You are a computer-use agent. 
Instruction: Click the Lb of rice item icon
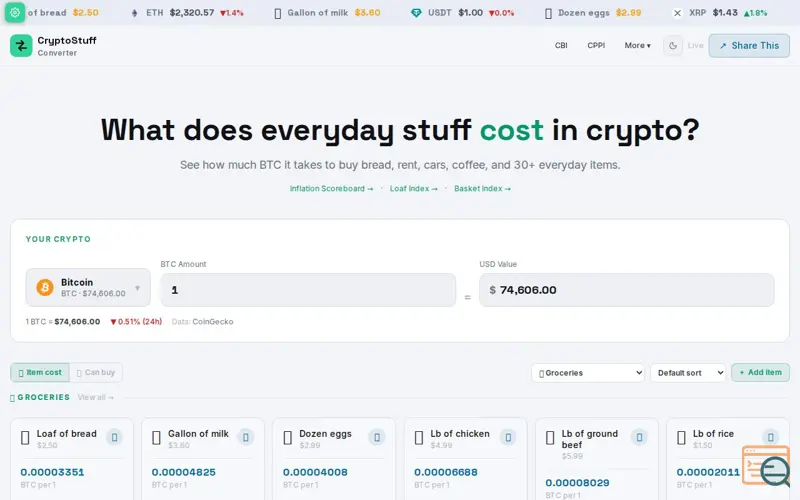[681, 438]
